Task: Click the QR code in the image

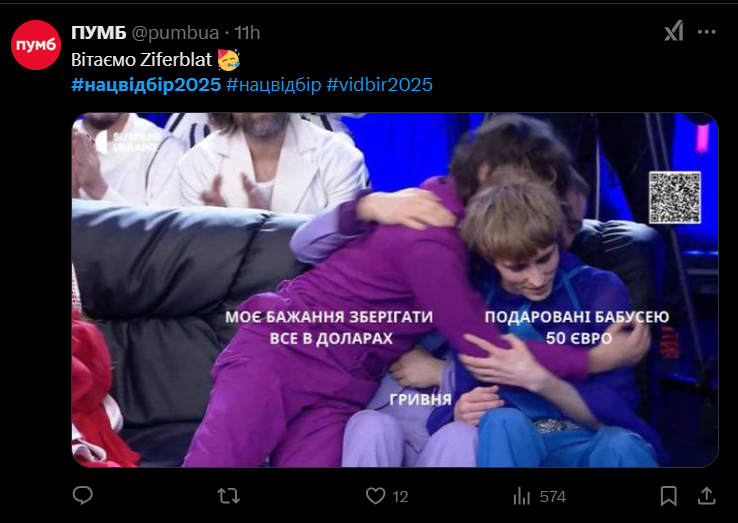Action: tap(674, 197)
